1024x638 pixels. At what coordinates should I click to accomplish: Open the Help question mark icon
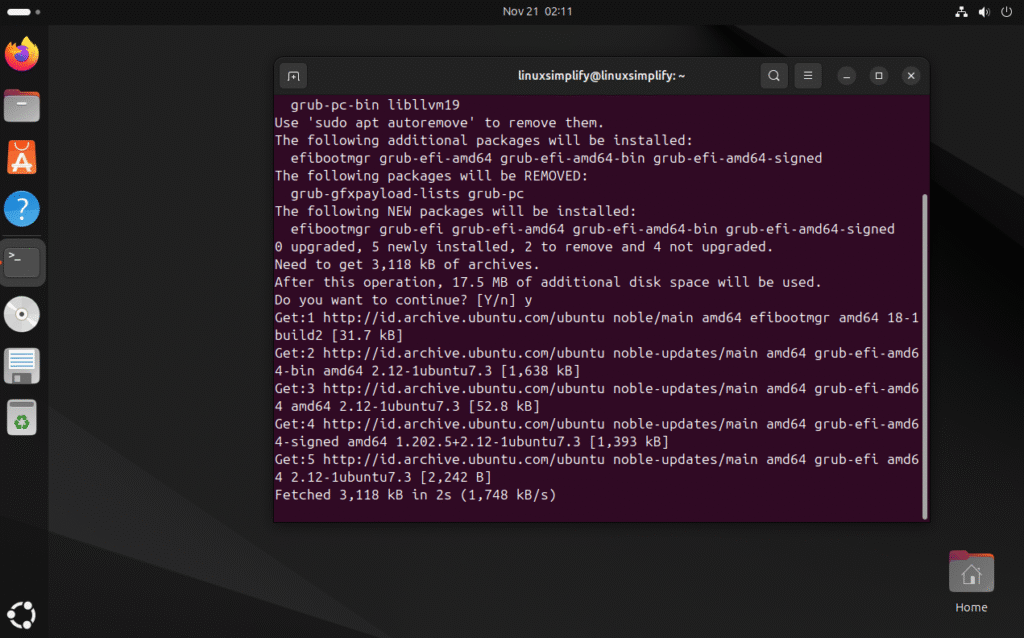point(22,209)
